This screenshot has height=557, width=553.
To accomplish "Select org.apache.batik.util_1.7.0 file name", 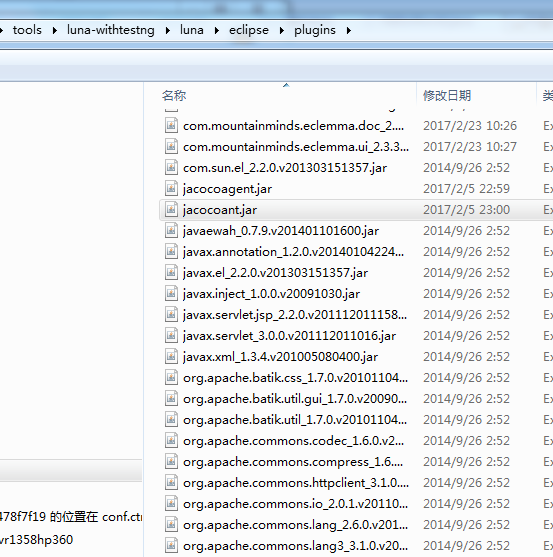I will 295,420.
